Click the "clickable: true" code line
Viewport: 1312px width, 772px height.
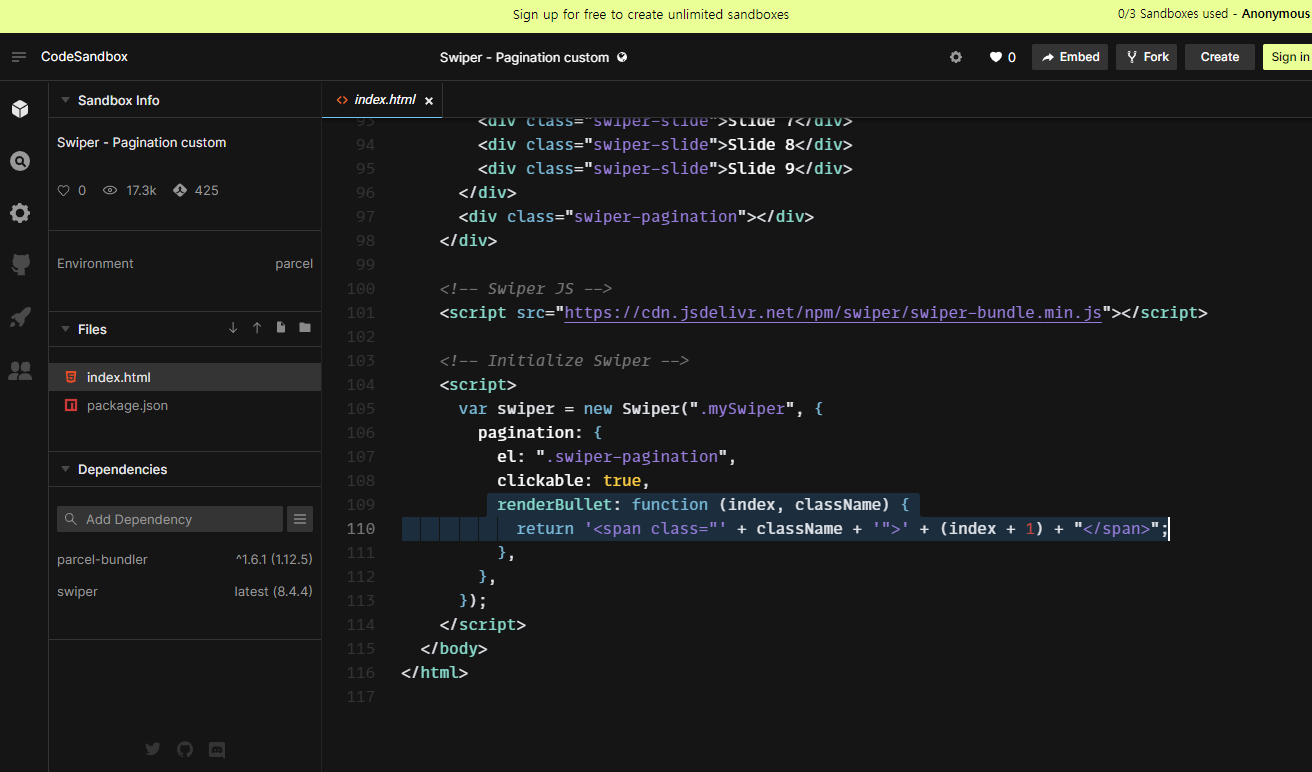click(573, 481)
